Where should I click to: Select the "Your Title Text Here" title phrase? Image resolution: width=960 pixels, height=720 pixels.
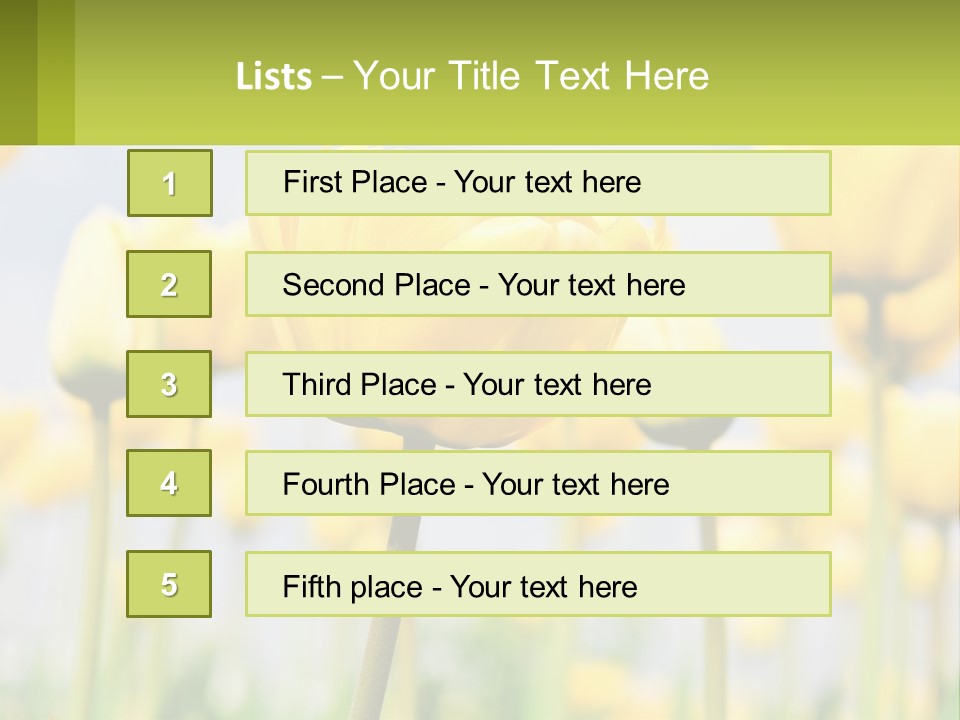coord(531,76)
